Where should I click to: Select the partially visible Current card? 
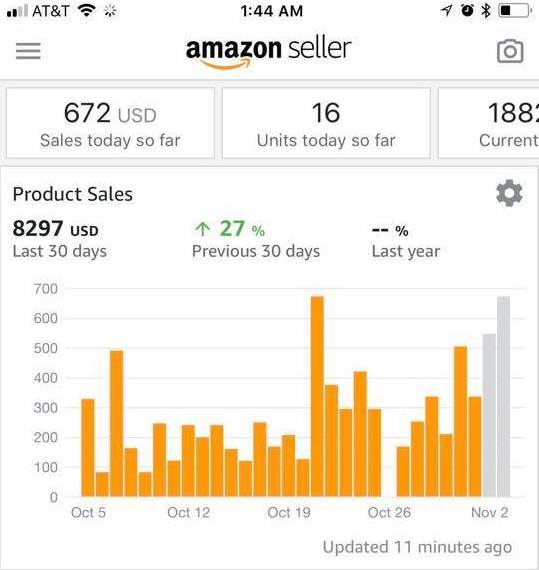click(x=488, y=123)
